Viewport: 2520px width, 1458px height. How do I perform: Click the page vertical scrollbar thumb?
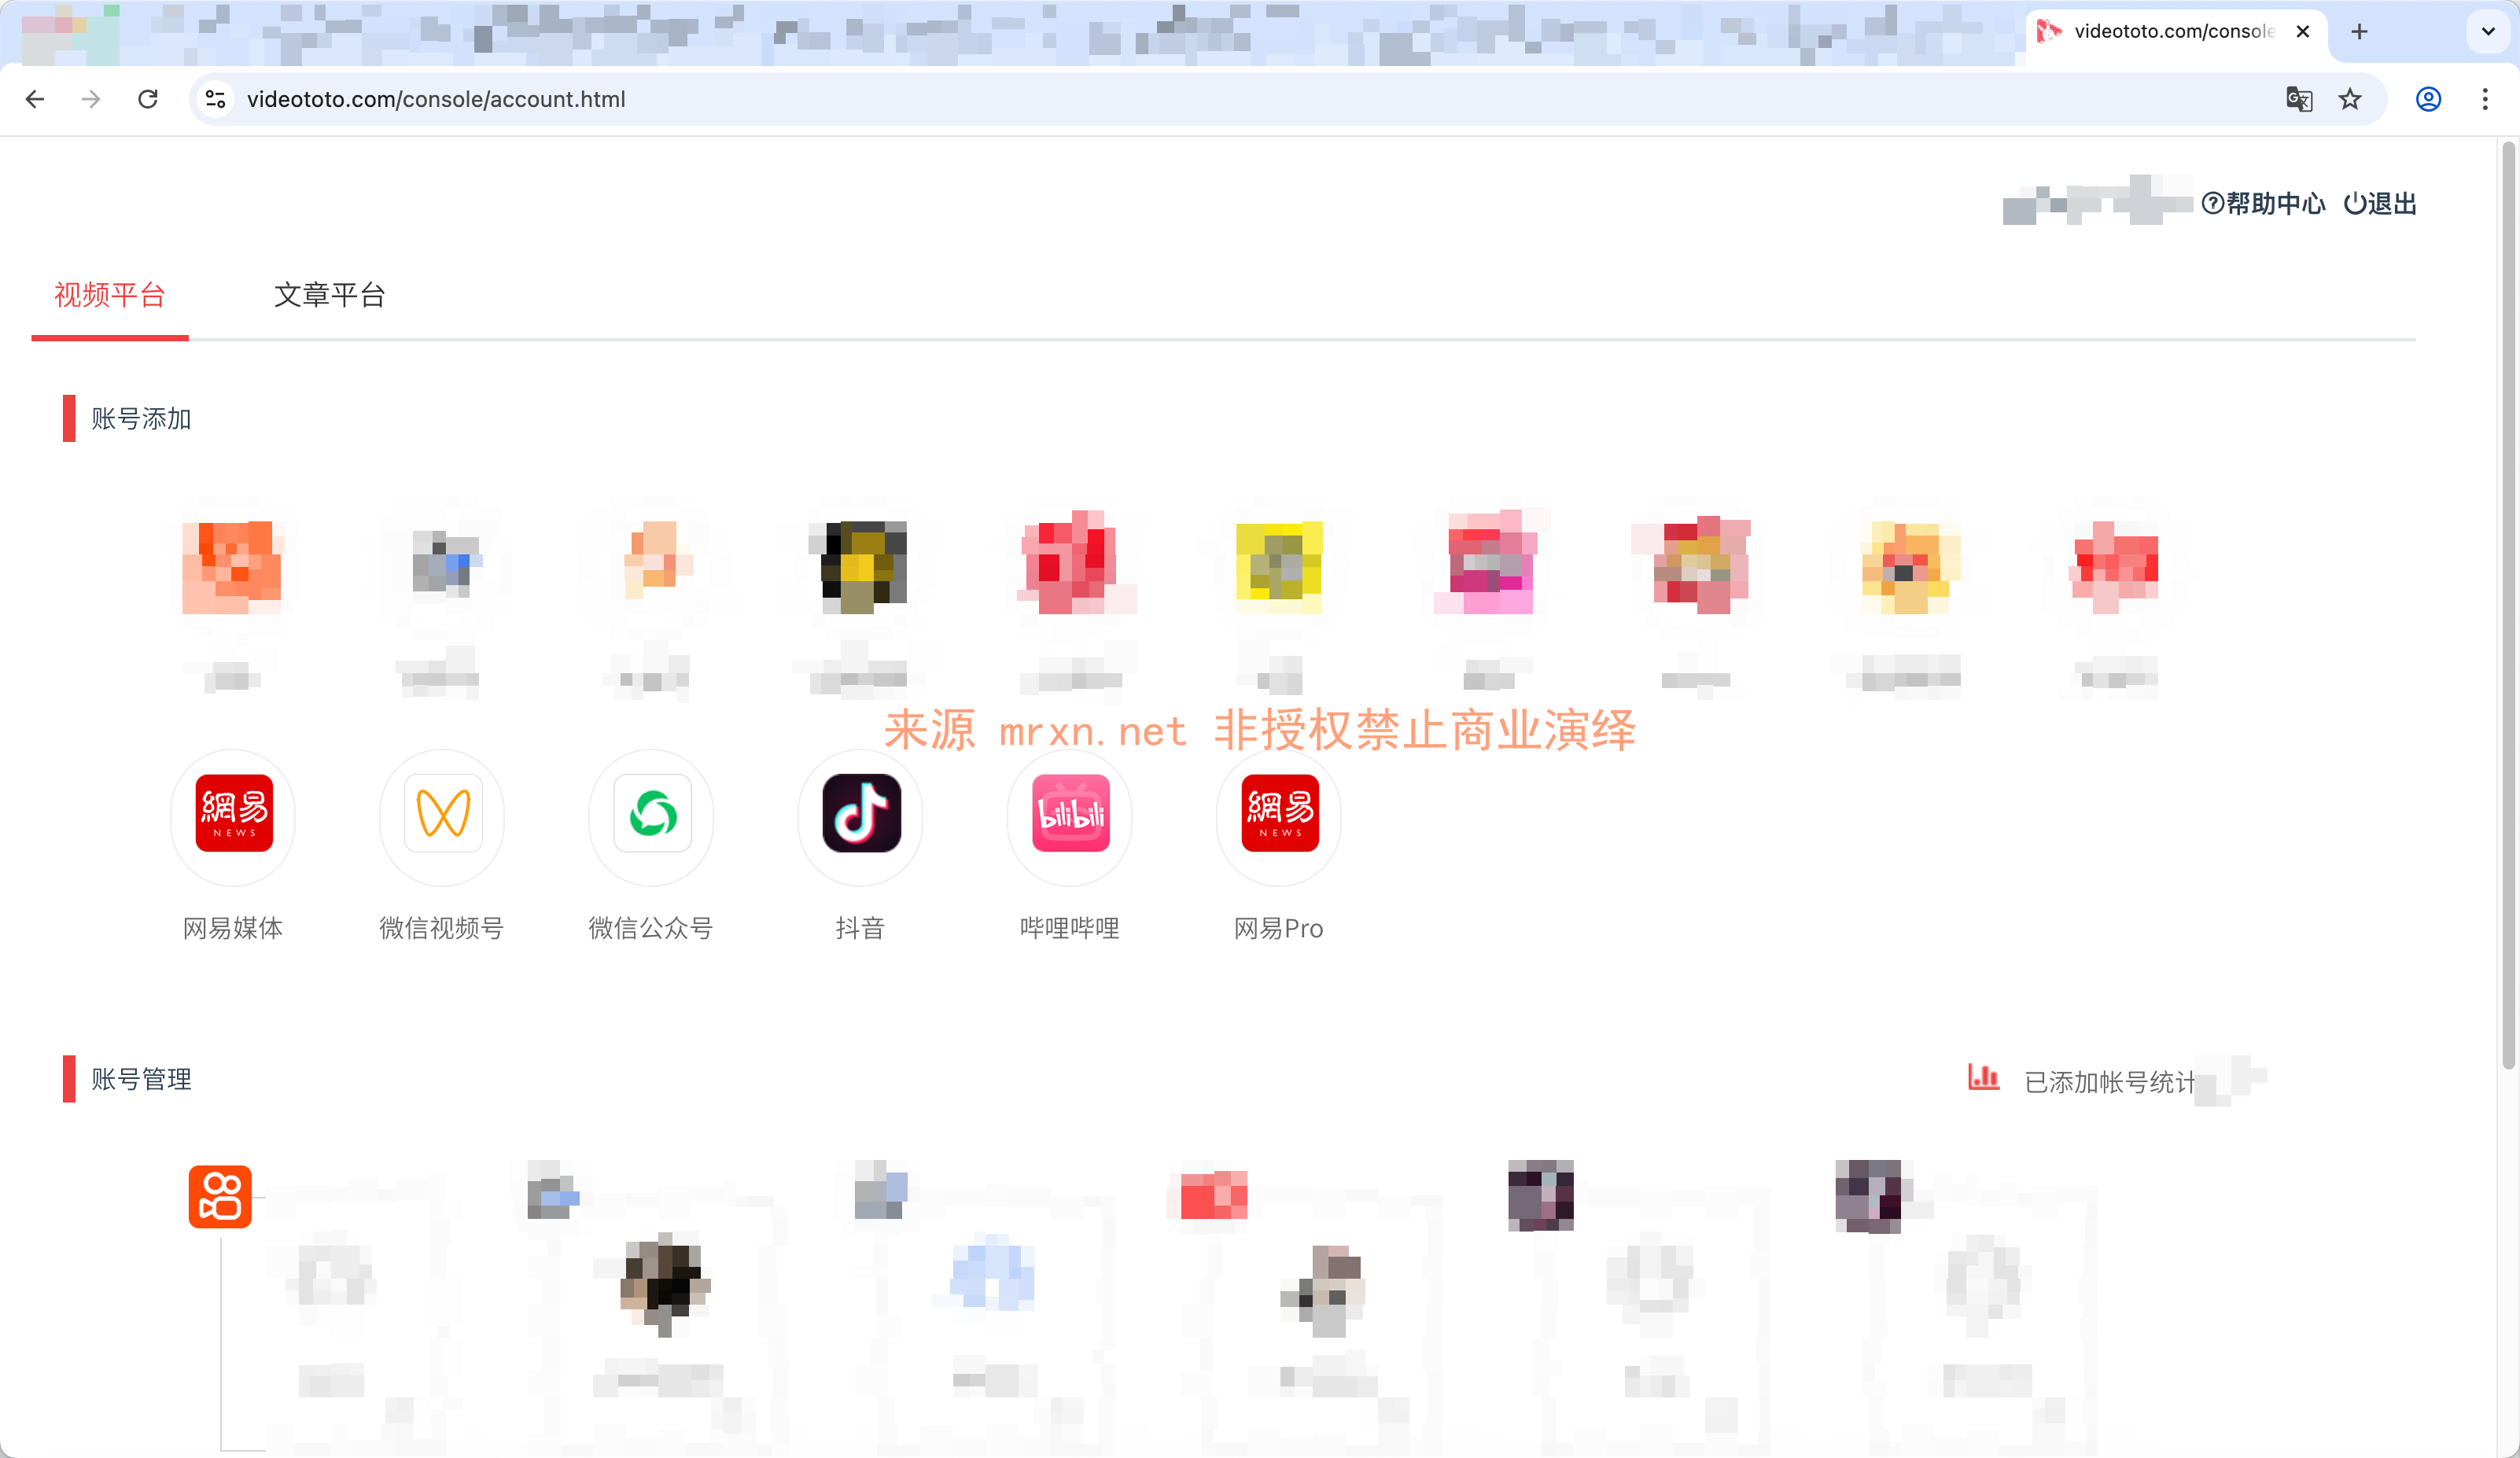[x=2508, y=605]
